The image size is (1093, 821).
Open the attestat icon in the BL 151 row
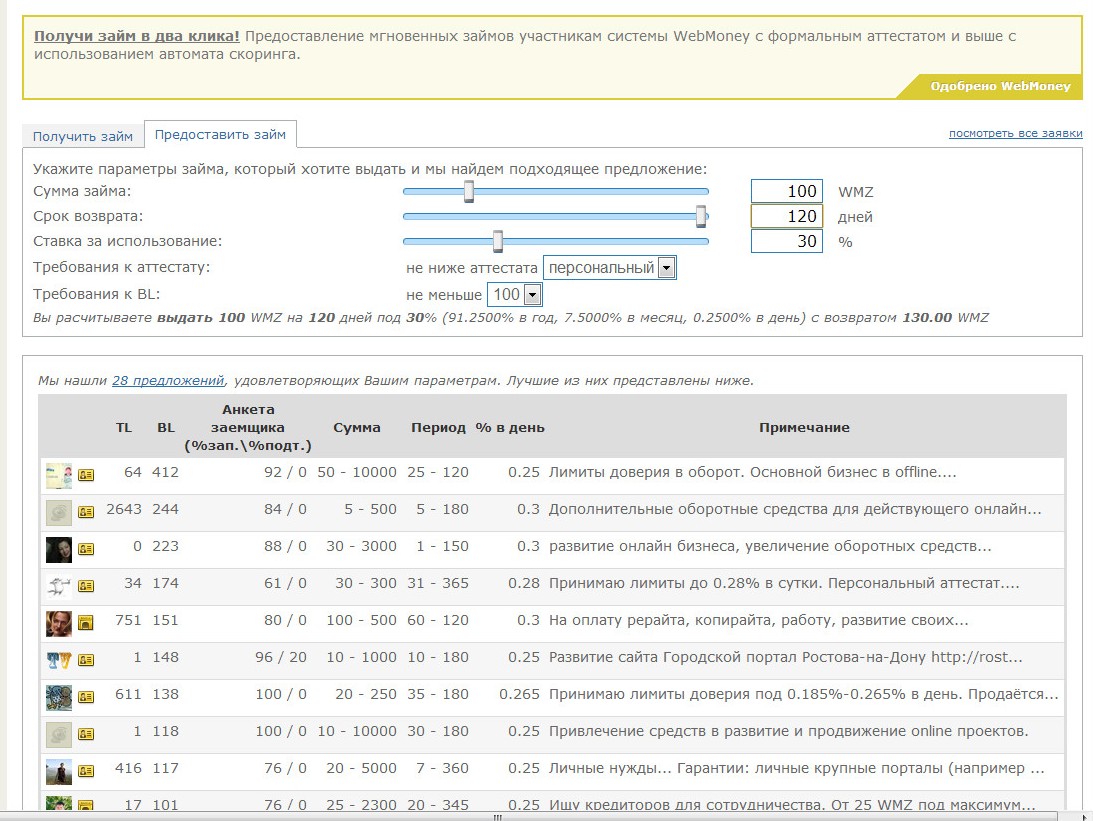(x=86, y=622)
